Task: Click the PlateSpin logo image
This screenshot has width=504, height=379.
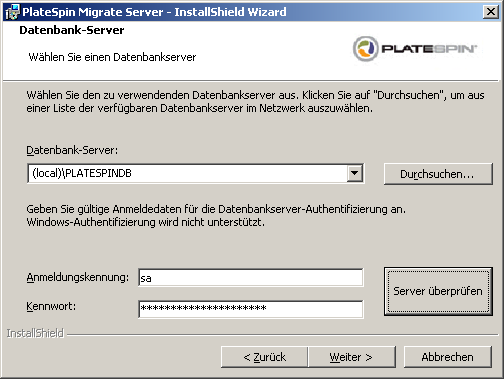Action: [x=415, y=49]
